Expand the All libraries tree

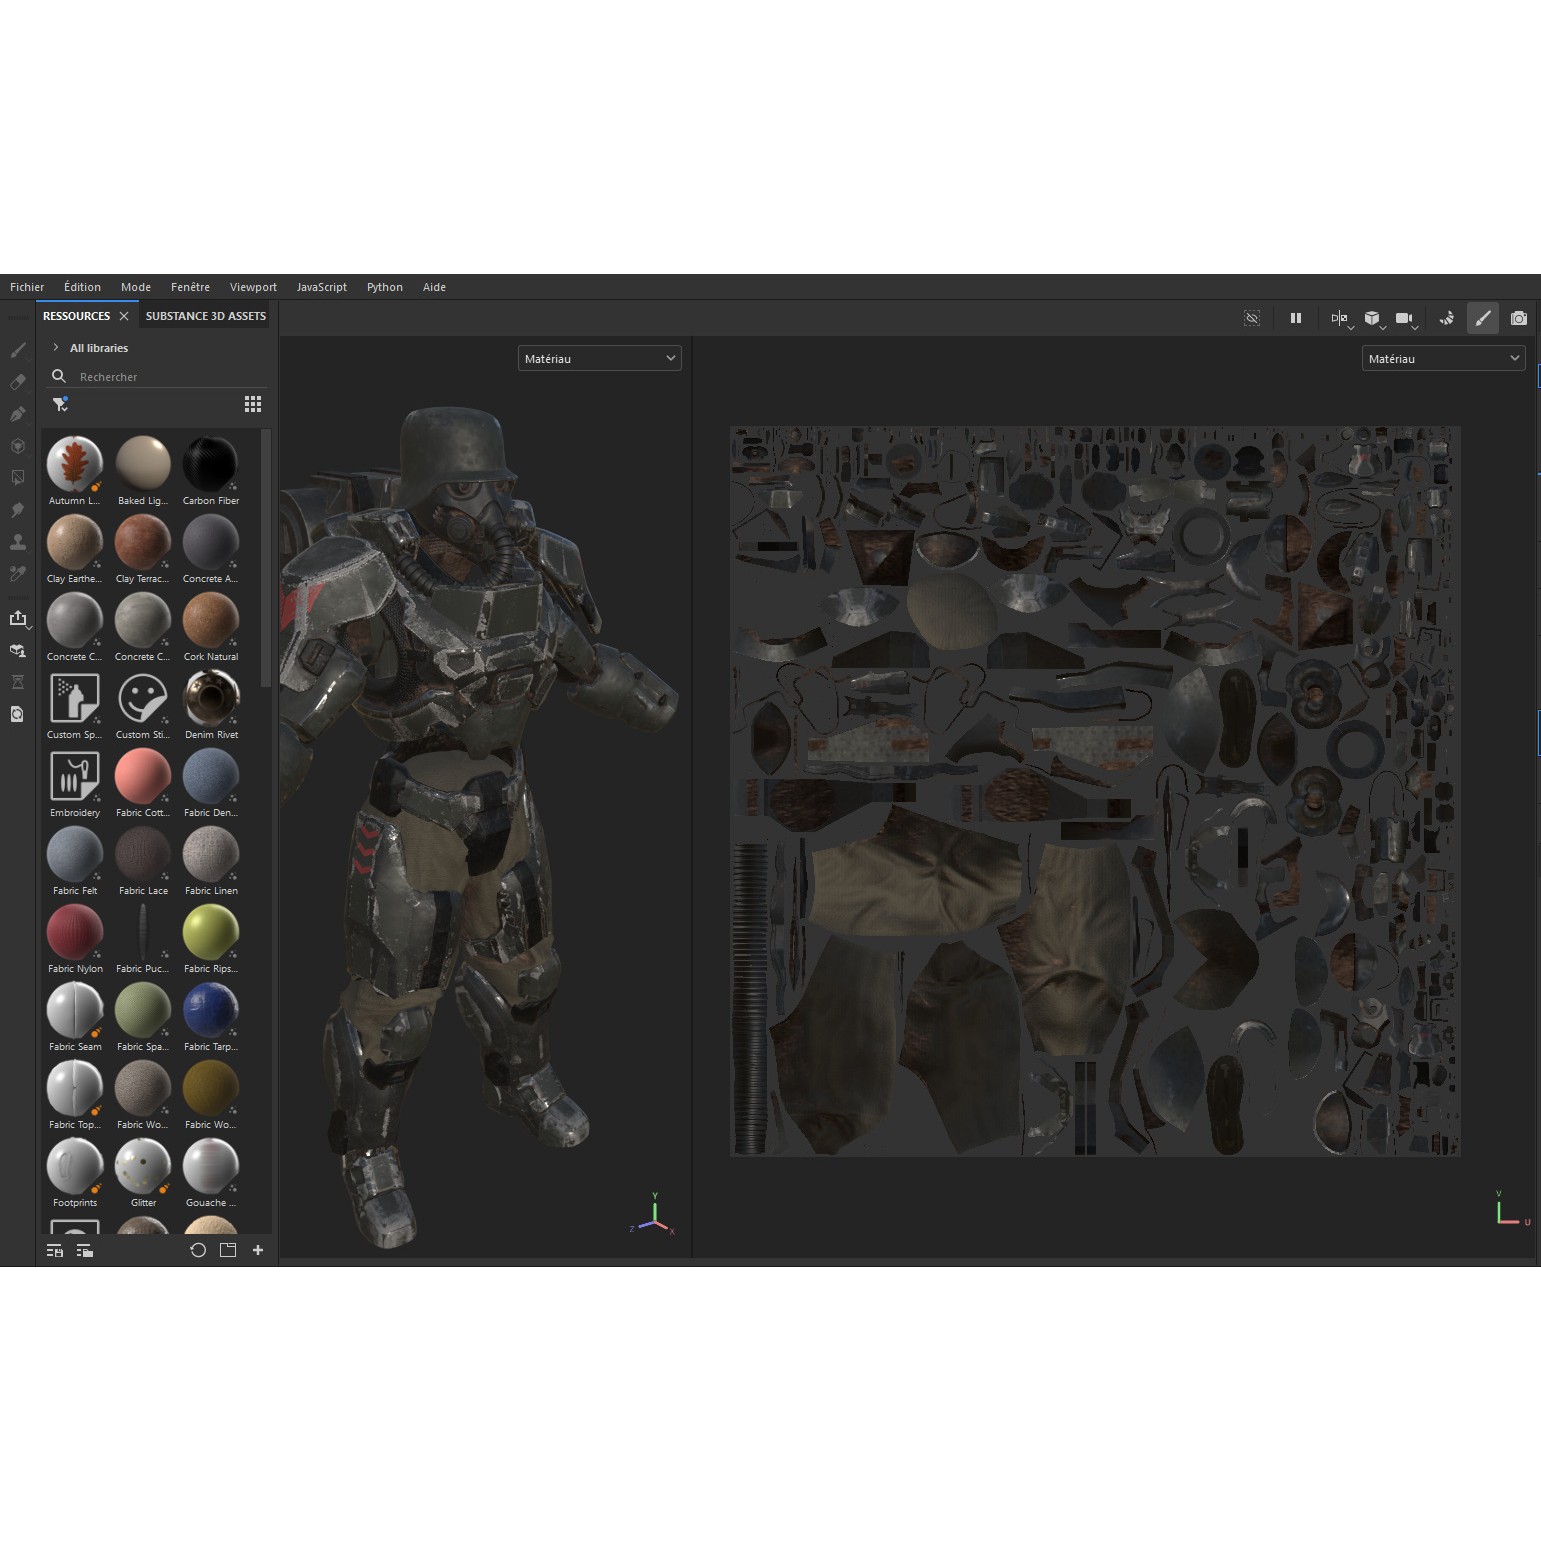pos(56,347)
